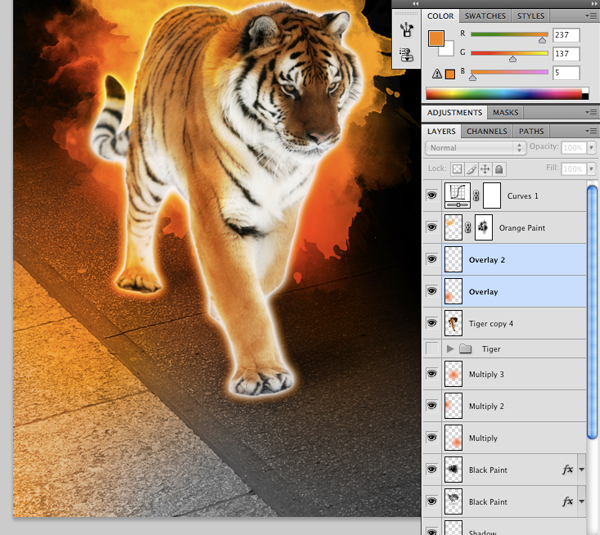Viewport: 600px width, 535px height.
Task: Click the Tiger group folder icon
Action: click(x=465, y=349)
